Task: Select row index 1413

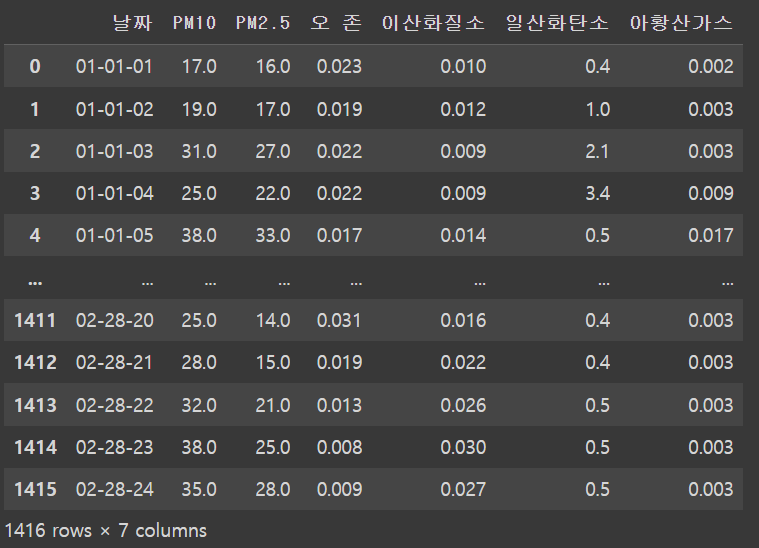Action: [35, 405]
